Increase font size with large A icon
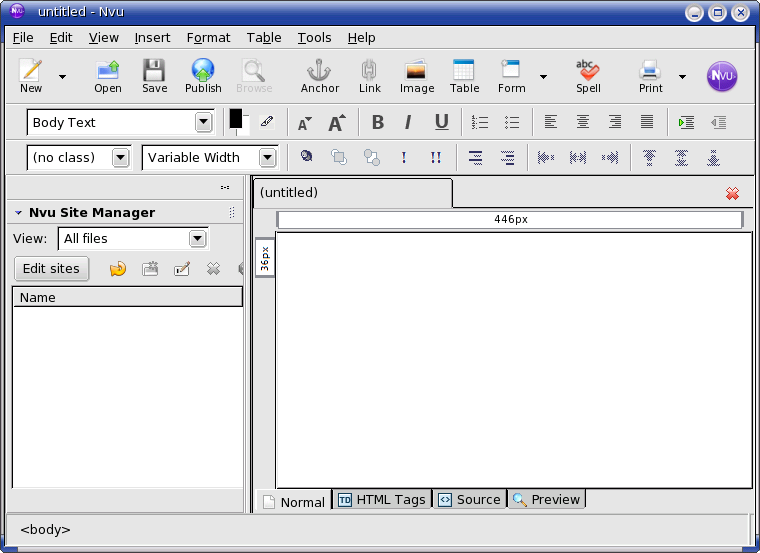 click(337, 123)
